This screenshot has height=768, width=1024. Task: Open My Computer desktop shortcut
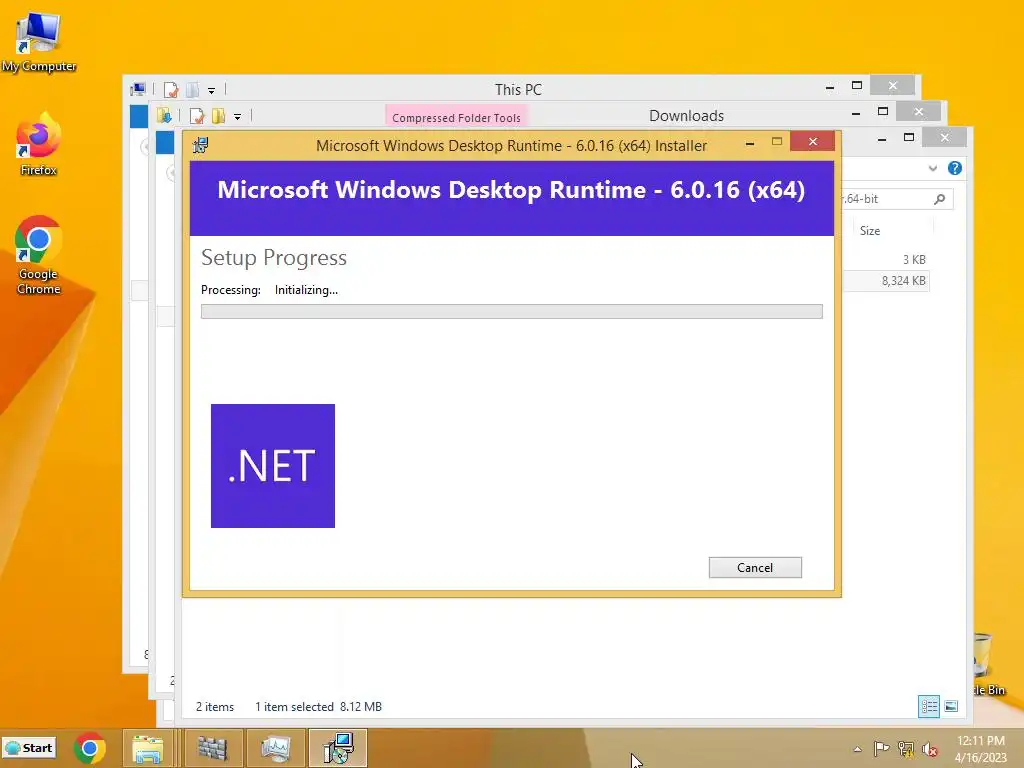[39, 42]
